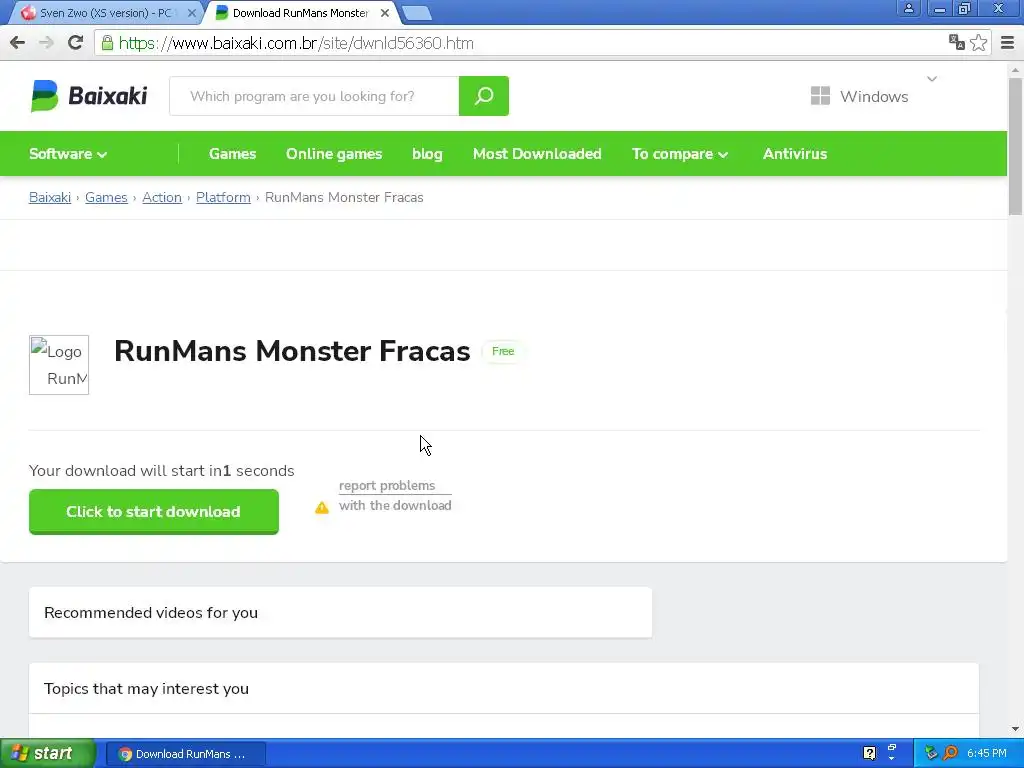Image resolution: width=1024 pixels, height=768 pixels.
Task: Click the Baixaki logo
Action: click(x=89, y=96)
